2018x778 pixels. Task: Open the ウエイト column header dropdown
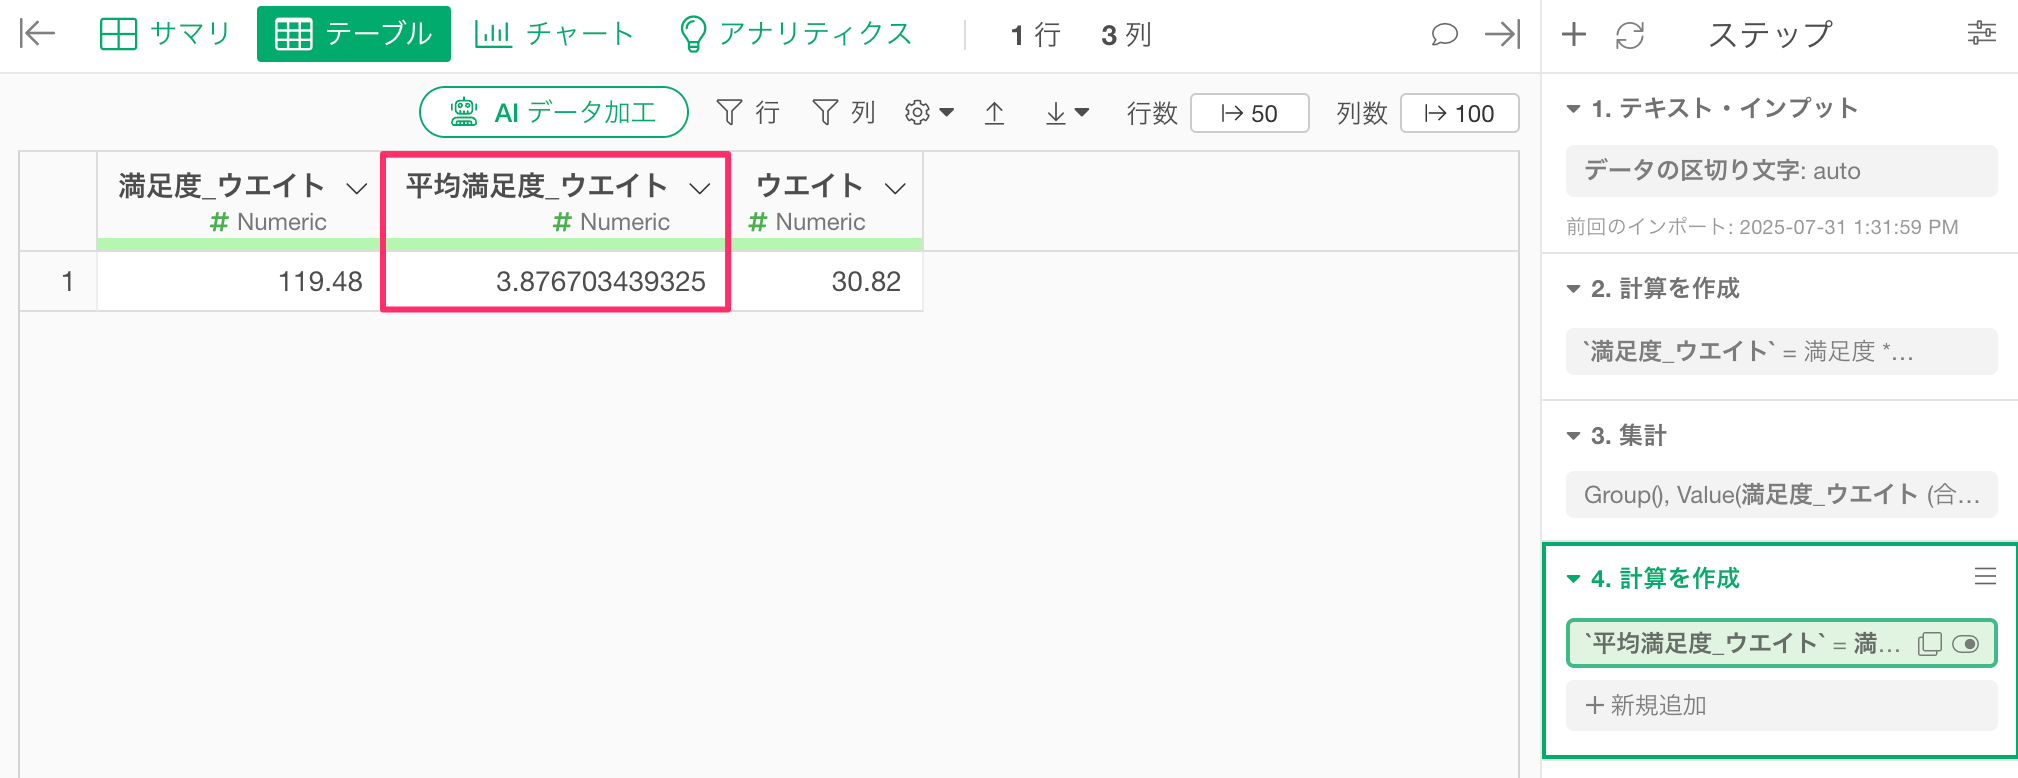pyautogui.click(x=895, y=188)
